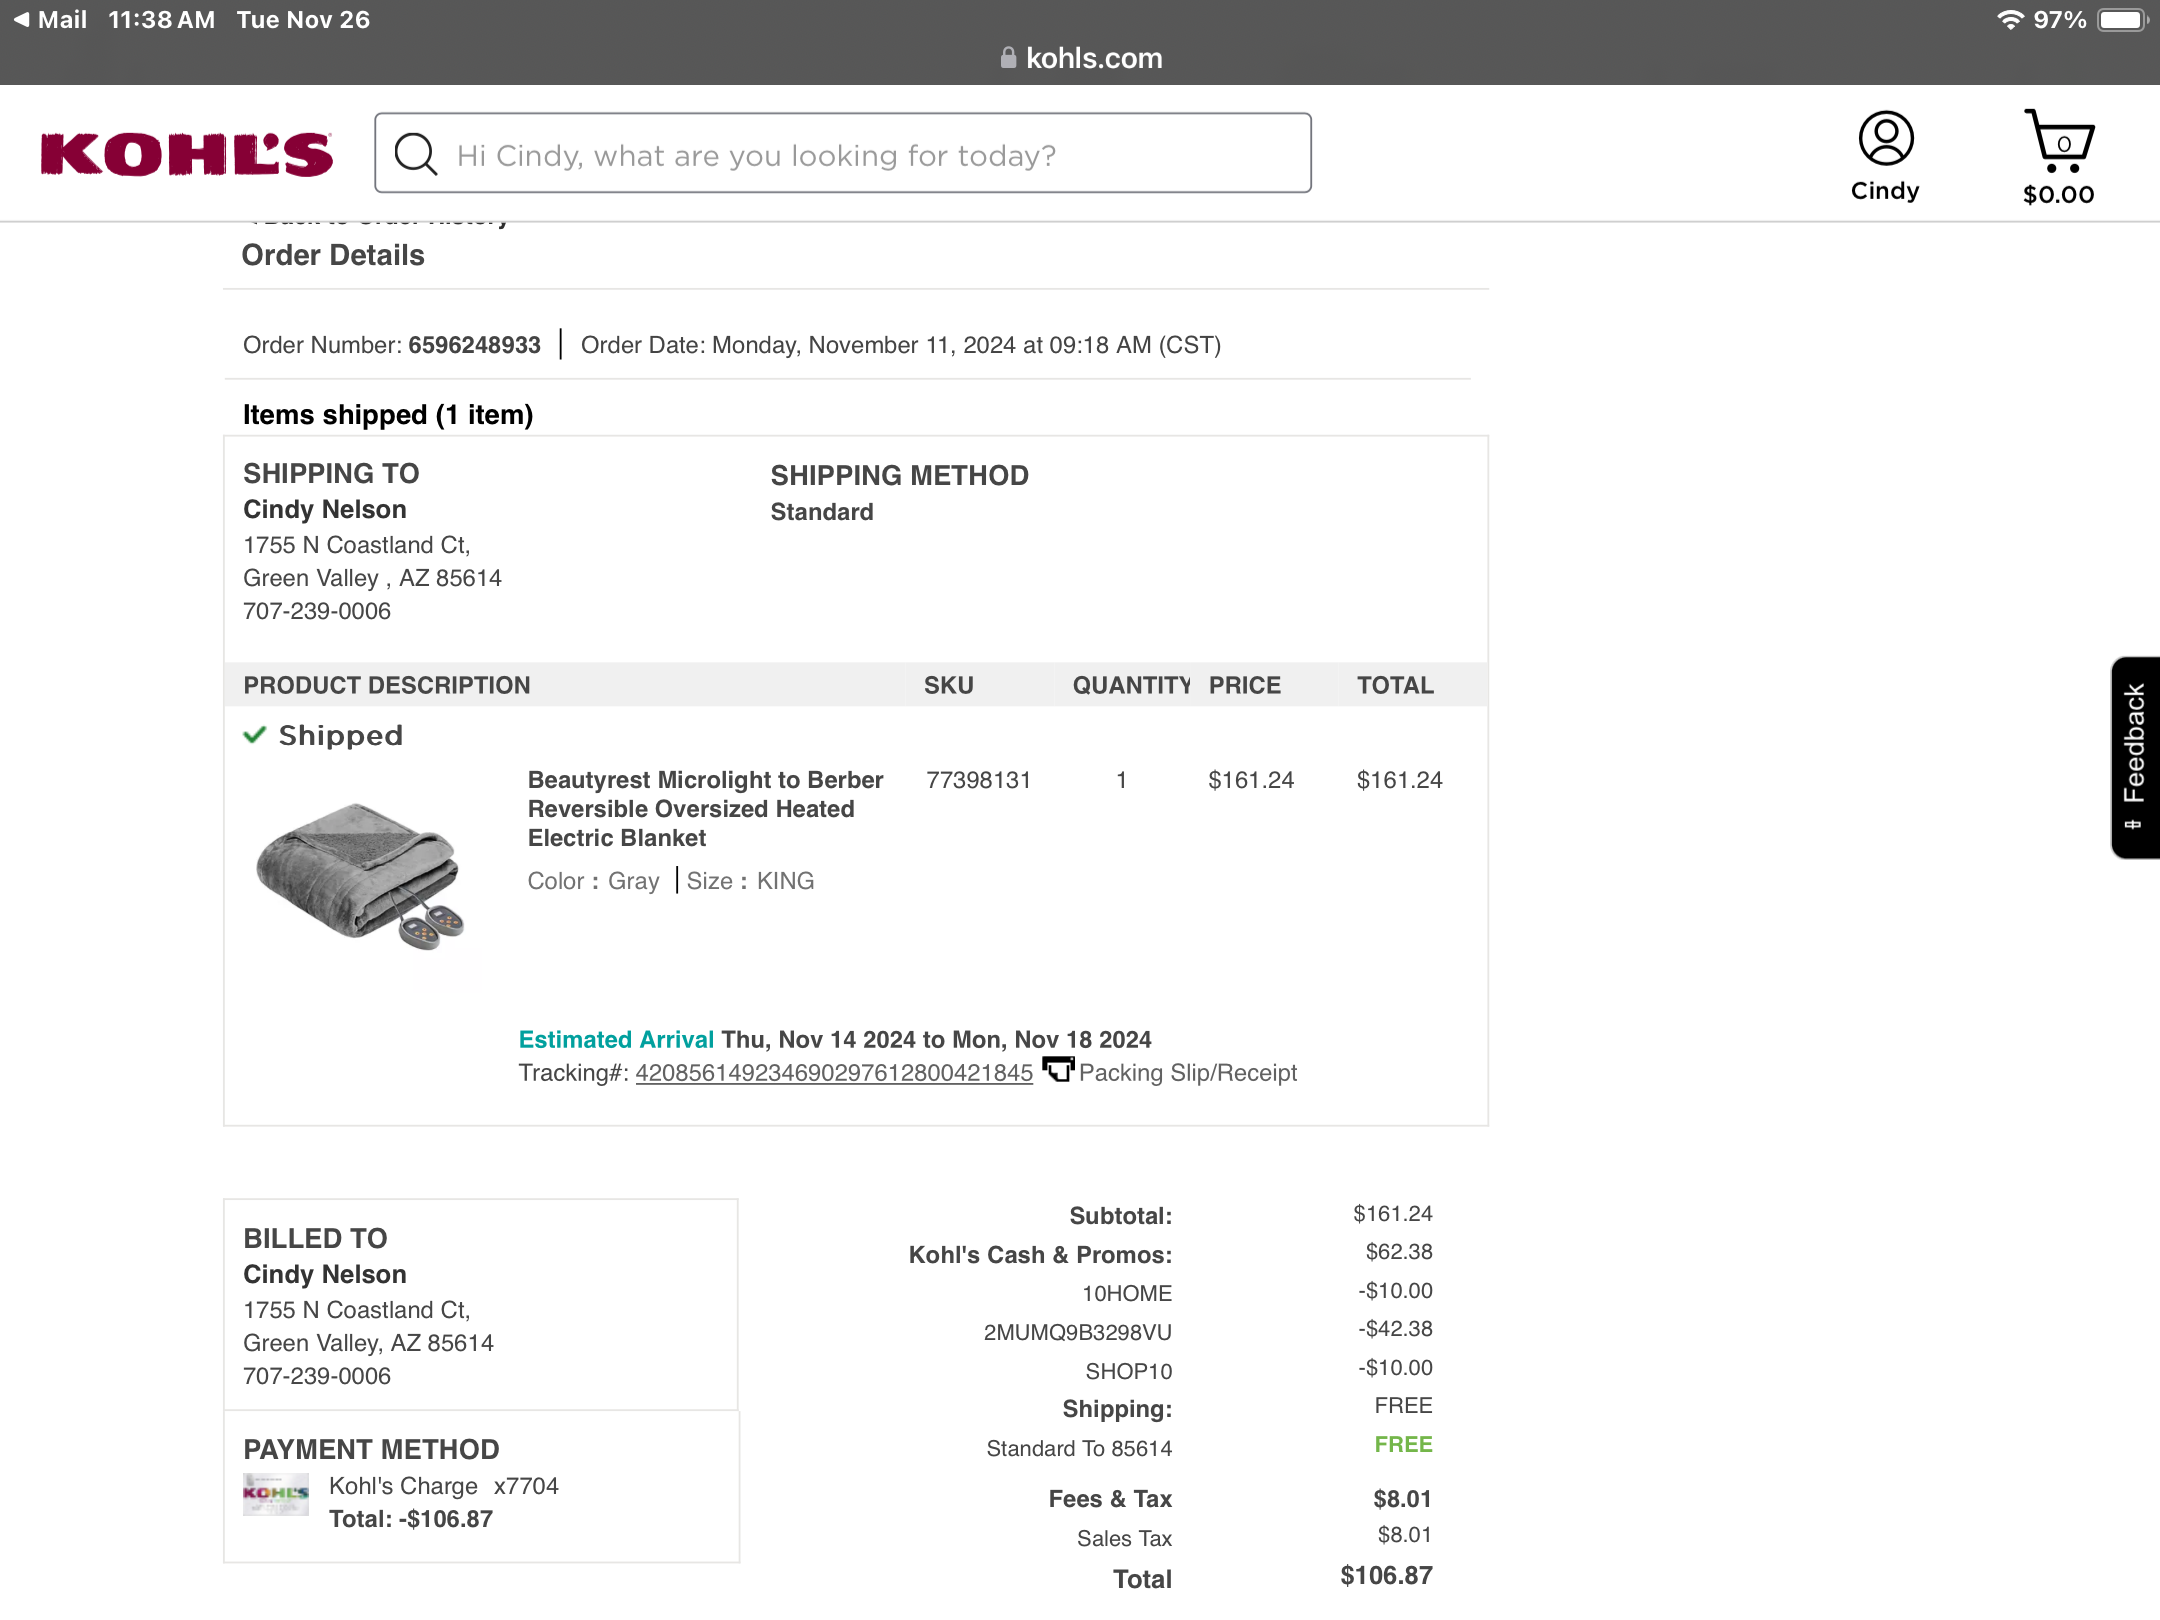Focus the search input field
The height and width of the screenshot is (1620, 2160).
tap(842, 153)
